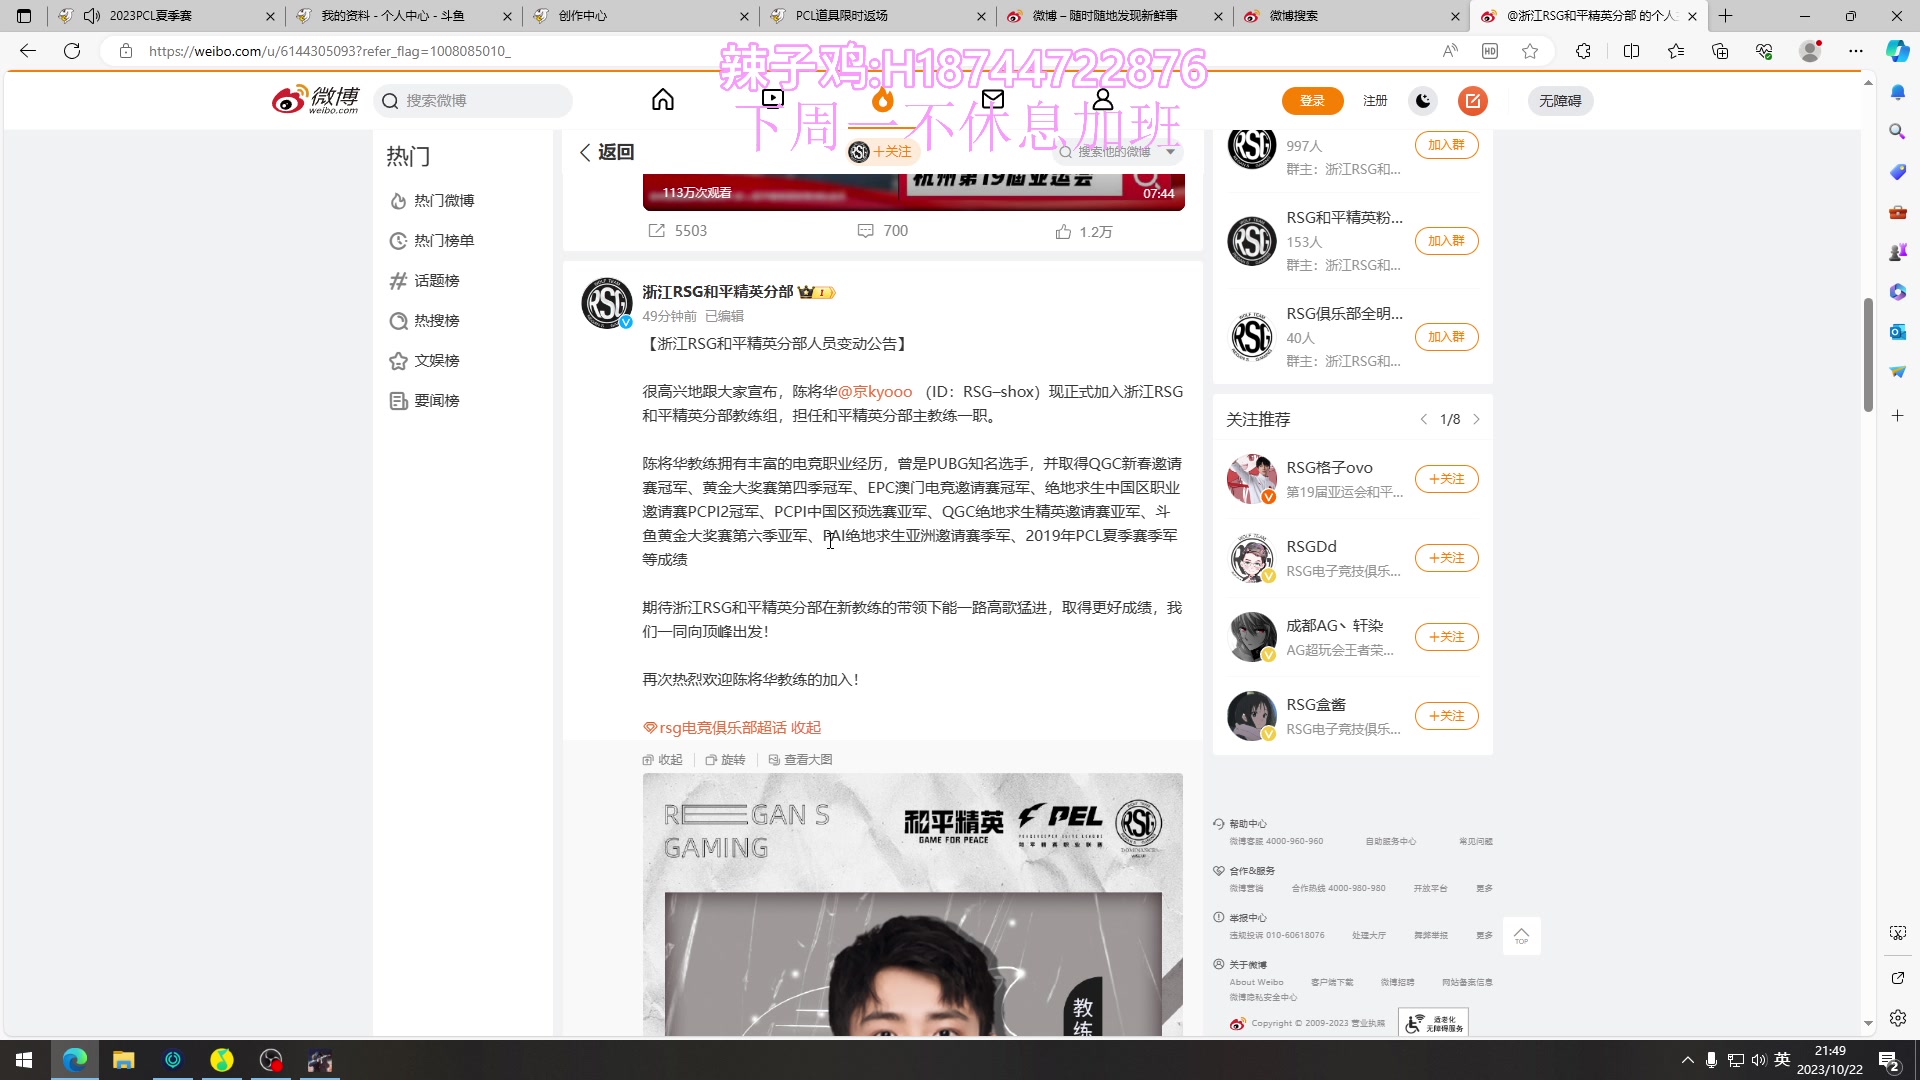The image size is (1920, 1080).
Task: Add page to favorites star icon
Action: click(1530, 51)
